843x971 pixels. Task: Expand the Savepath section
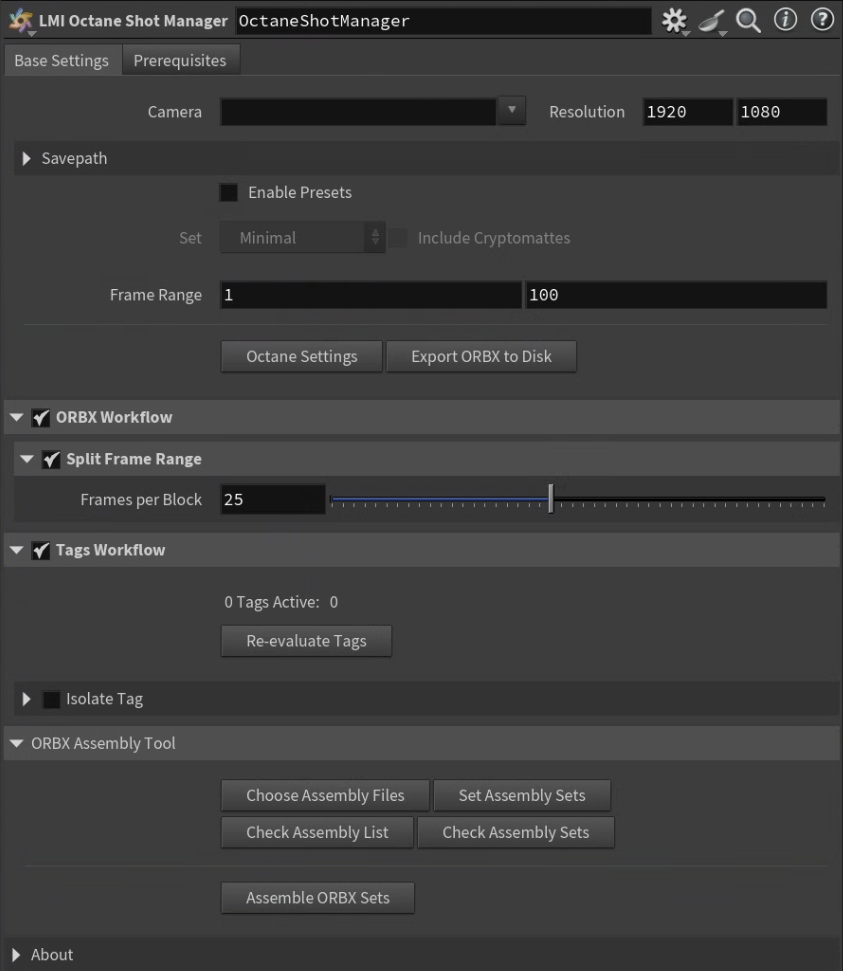(27, 159)
